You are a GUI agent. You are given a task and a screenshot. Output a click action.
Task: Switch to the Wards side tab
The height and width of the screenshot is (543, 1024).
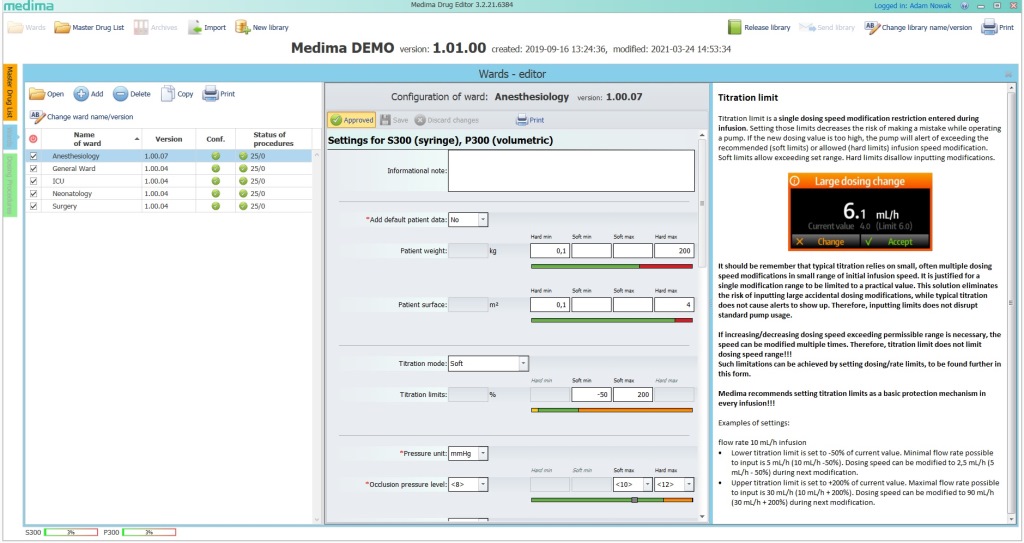coord(10,136)
